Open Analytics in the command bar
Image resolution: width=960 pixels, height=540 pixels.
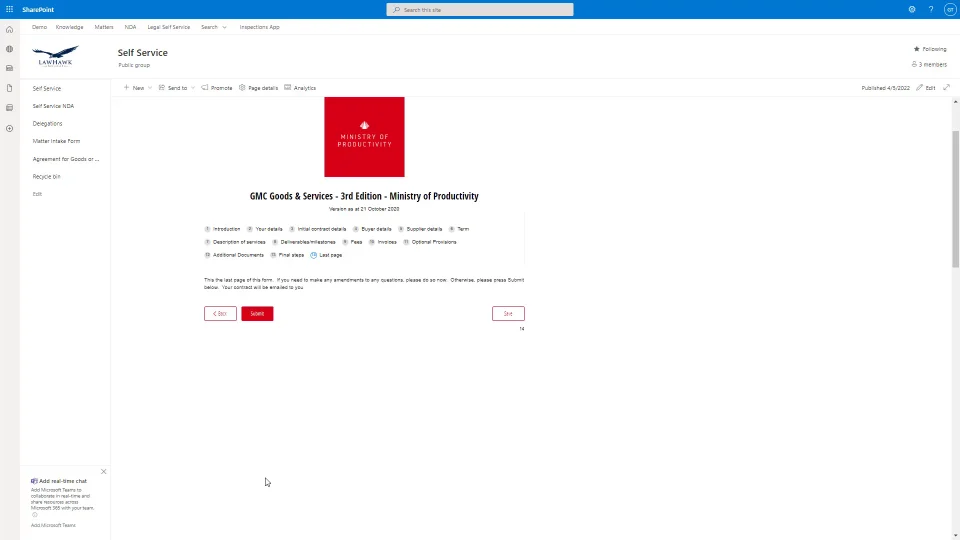point(300,88)
